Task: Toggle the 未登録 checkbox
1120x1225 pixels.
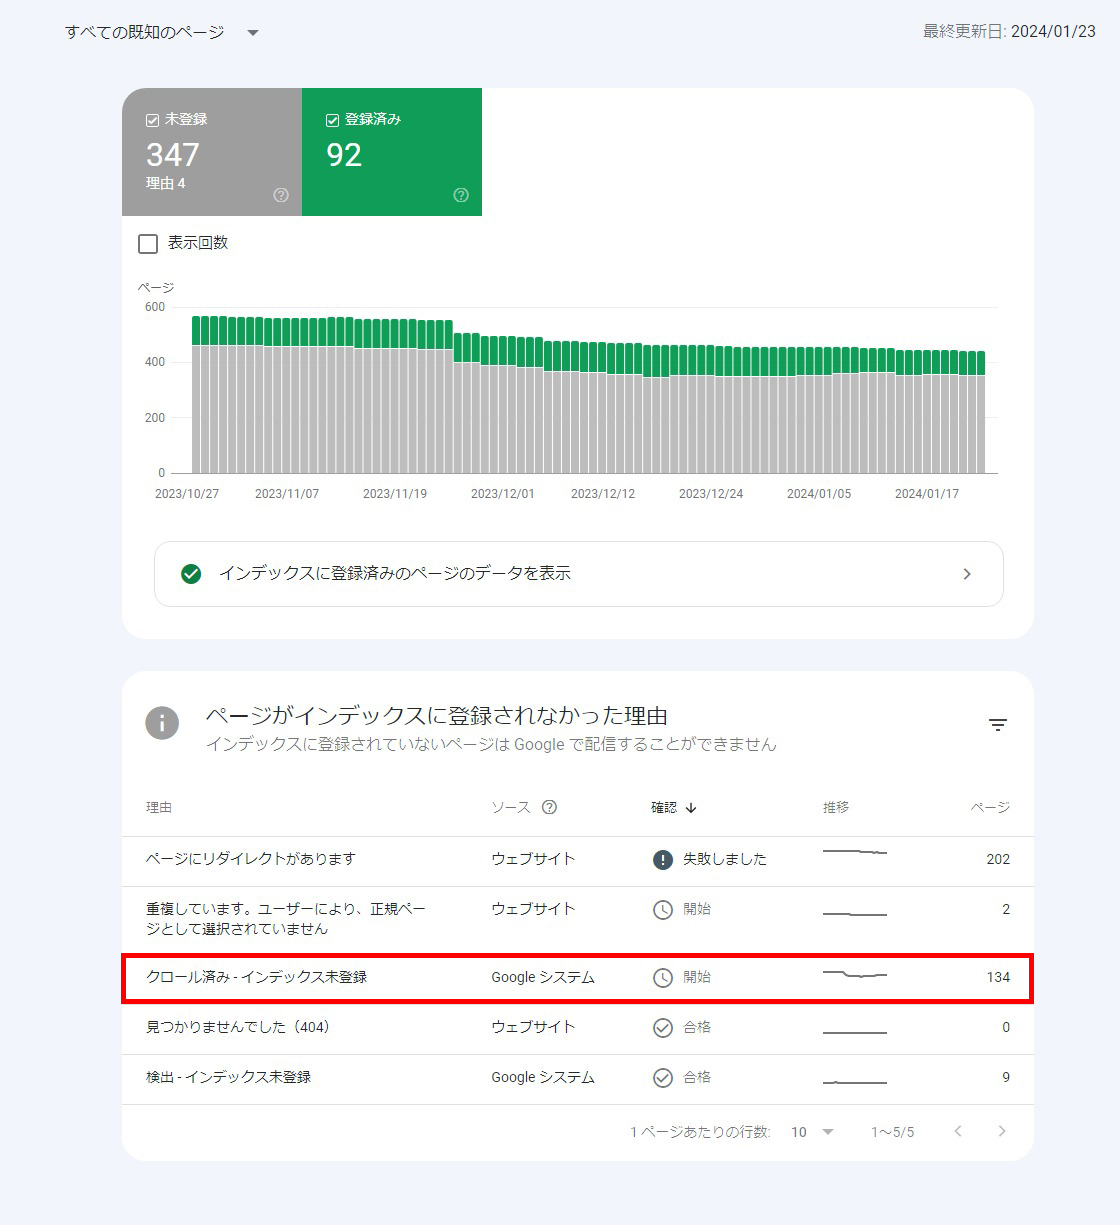Action: coord(153,120)
